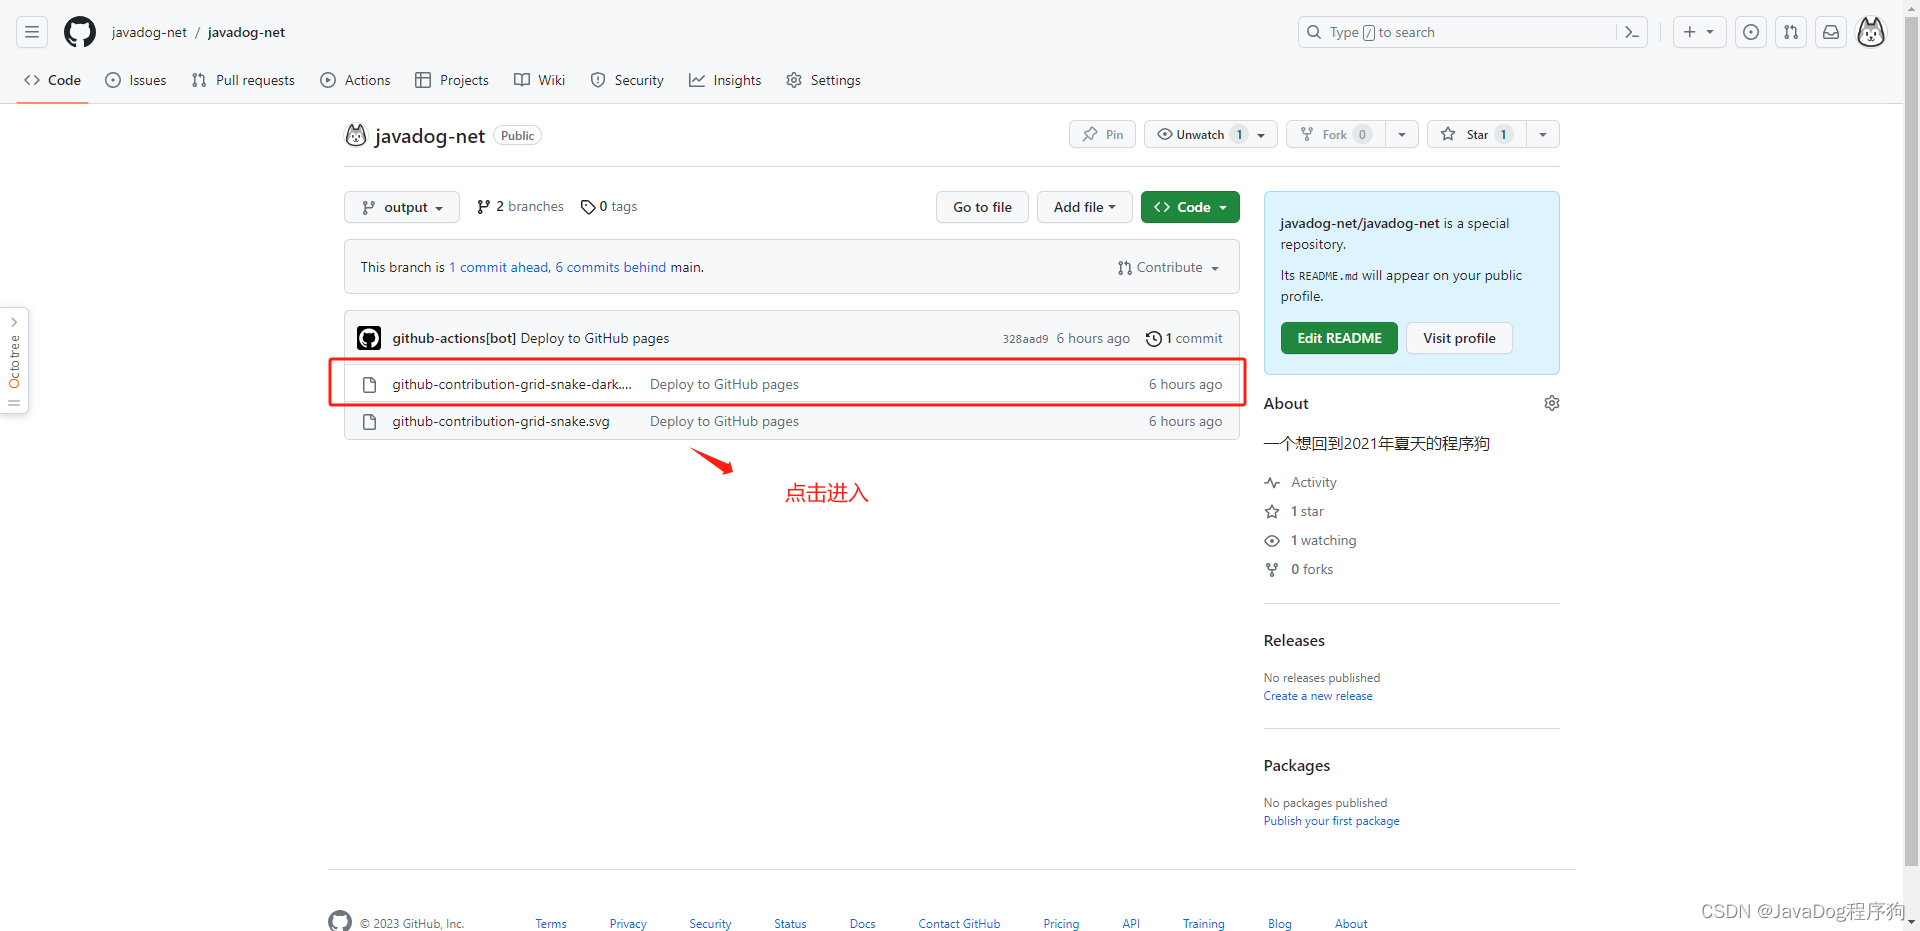This screenshot has width=1920, height=931.
Task: Open the notifications inbox icon
Action: click(x=1830, y=32)
